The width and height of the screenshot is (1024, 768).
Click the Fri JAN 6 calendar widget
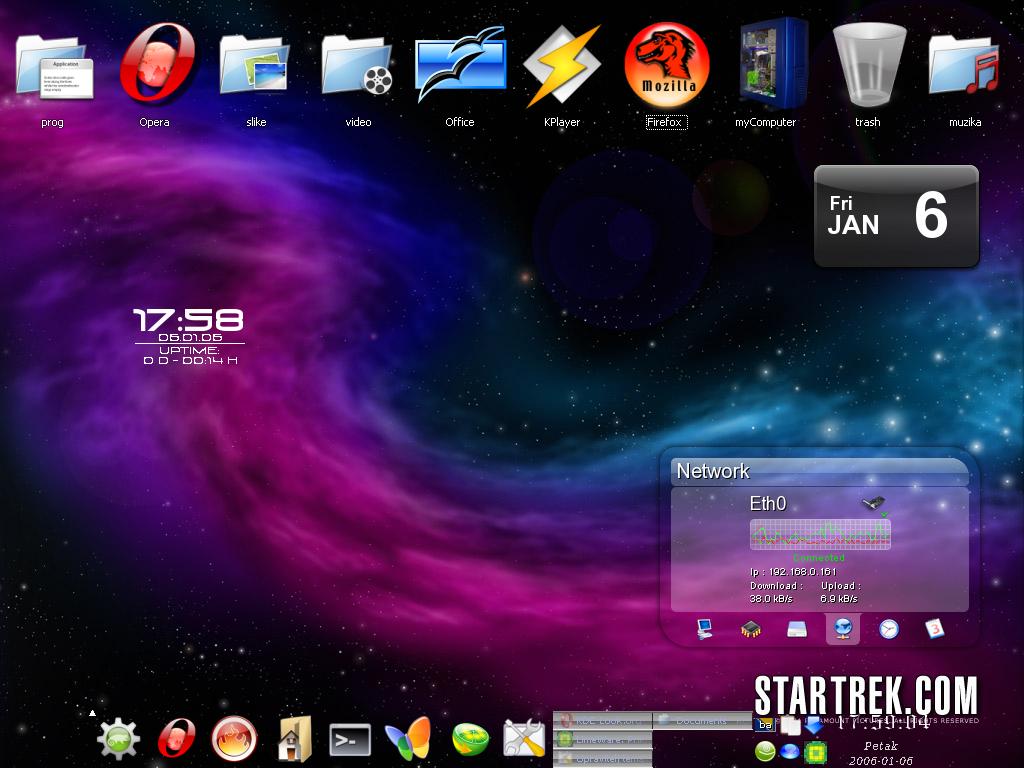[x=896, y=216]
